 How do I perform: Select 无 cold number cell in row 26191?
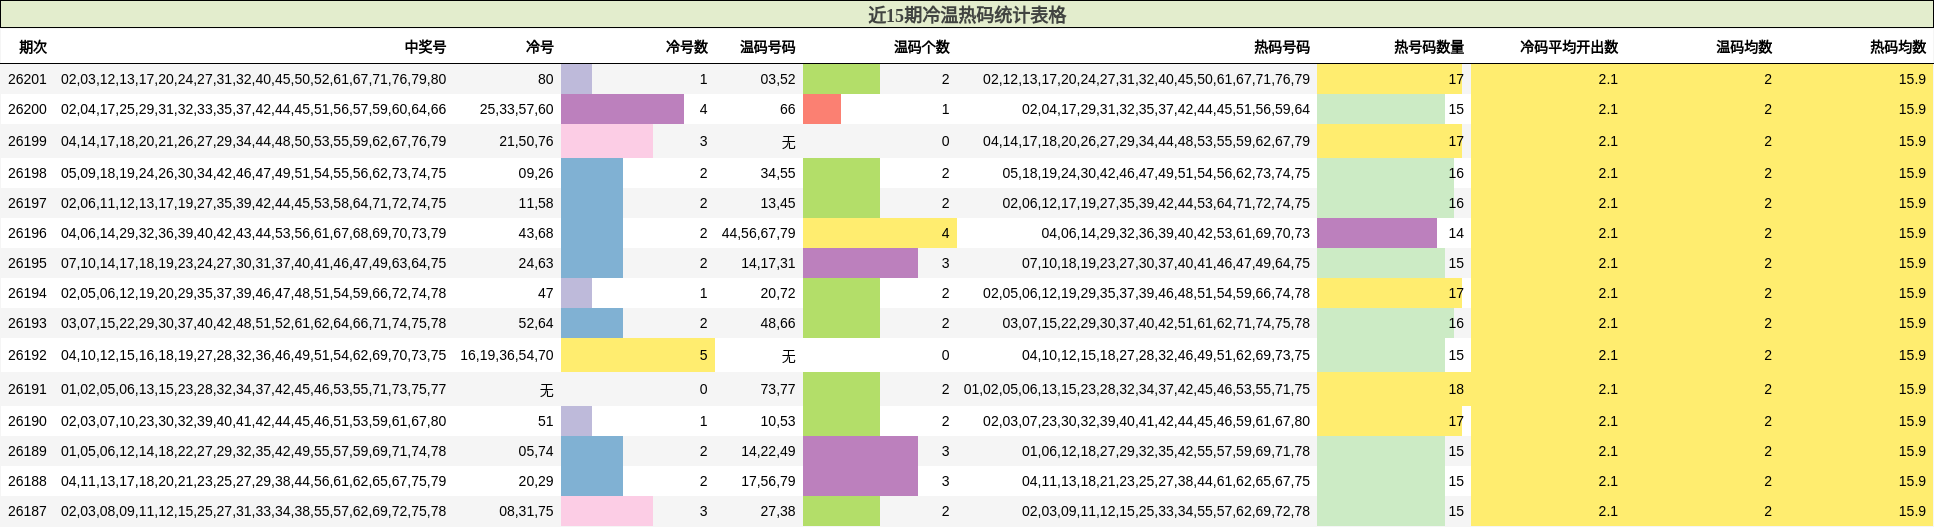(546, 389)
